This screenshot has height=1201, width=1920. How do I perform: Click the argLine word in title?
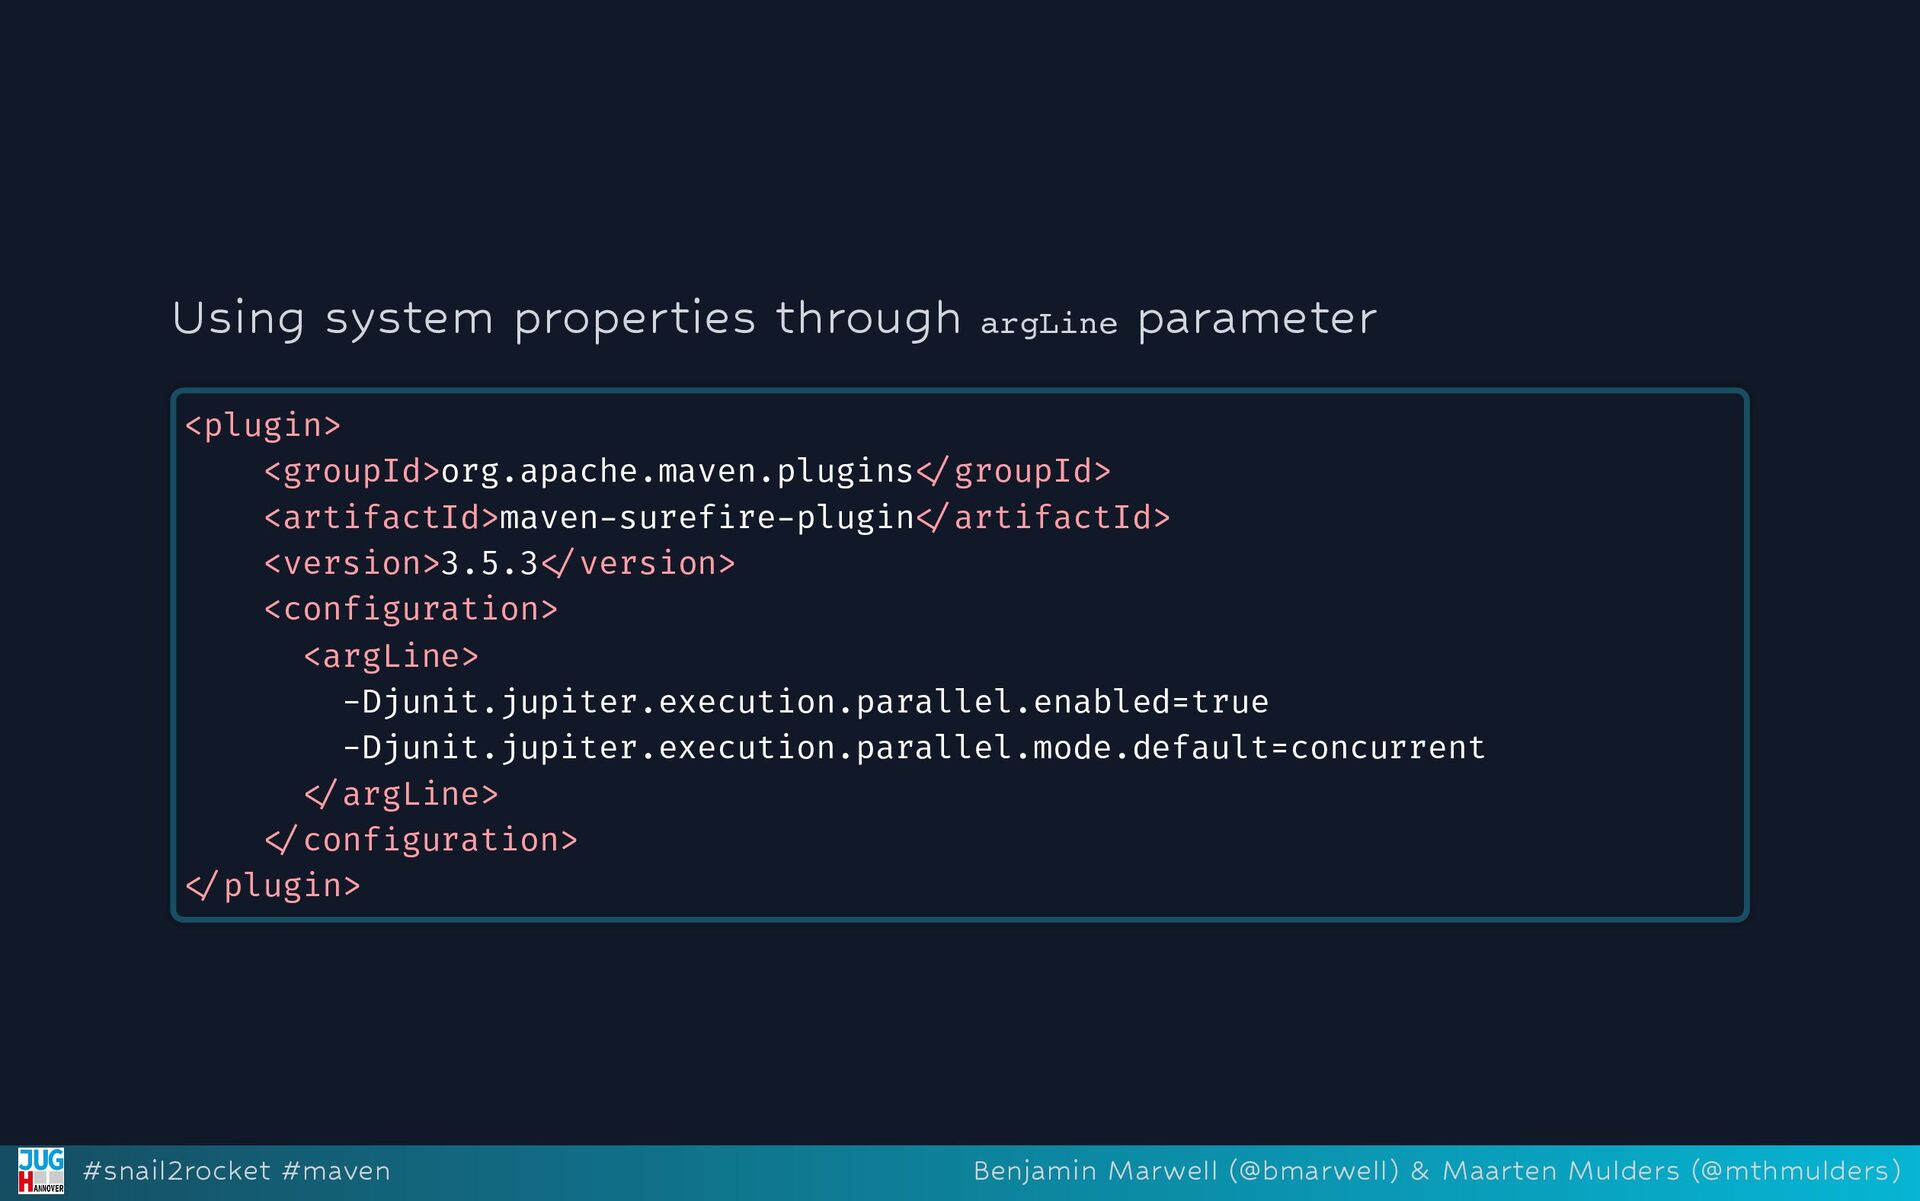click(x=1048, y=324)
